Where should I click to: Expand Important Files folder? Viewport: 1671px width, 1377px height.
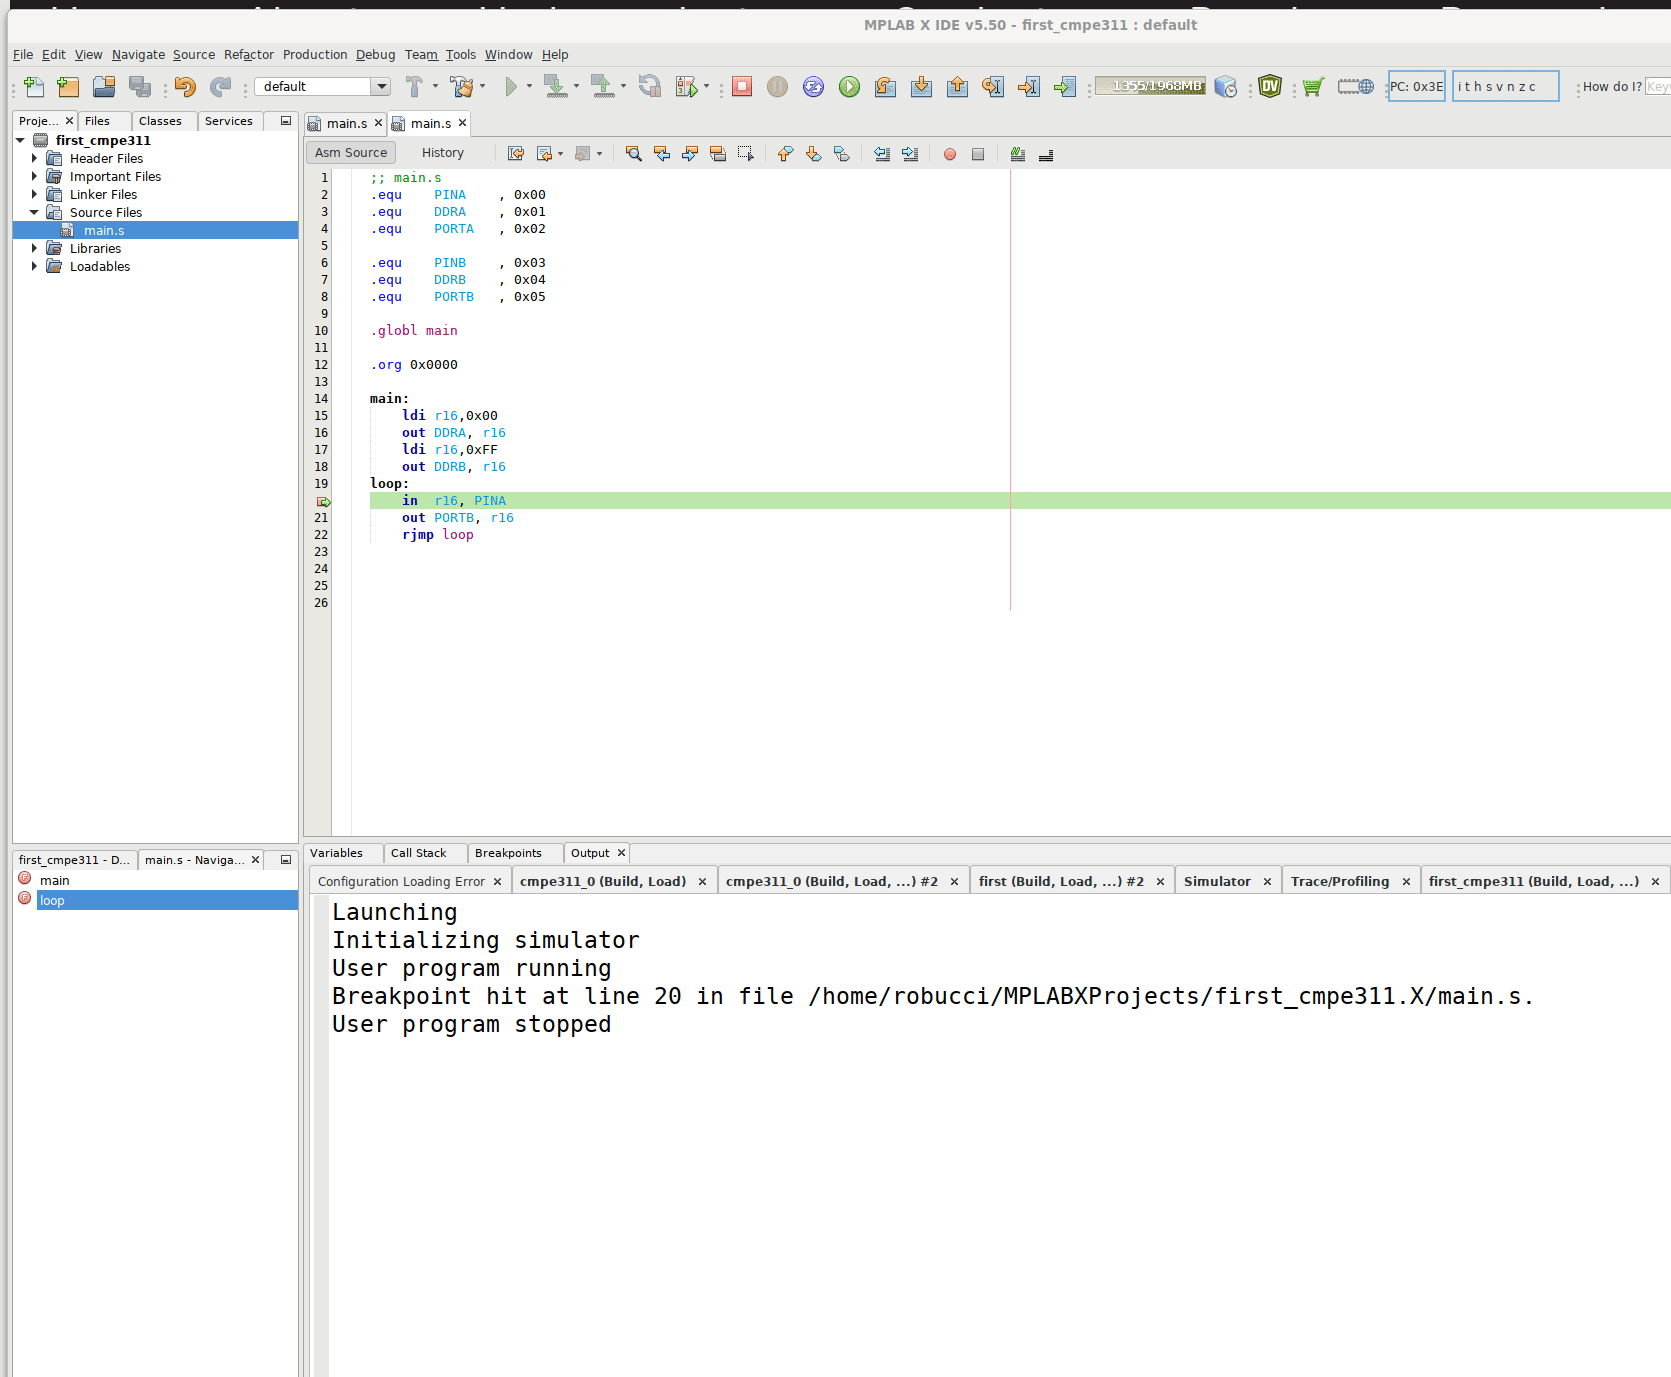tap(34, 177)
